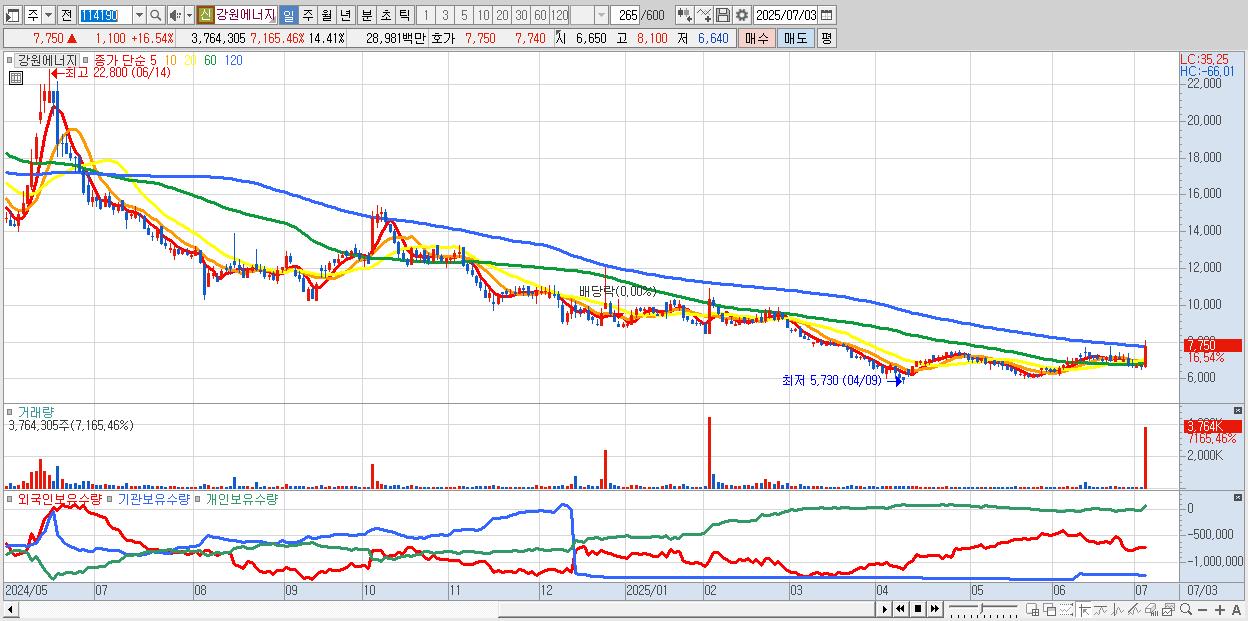The image size is (1248, 621).
Task: Open the indicator add tool icon
Action: (x=685, y=15)
